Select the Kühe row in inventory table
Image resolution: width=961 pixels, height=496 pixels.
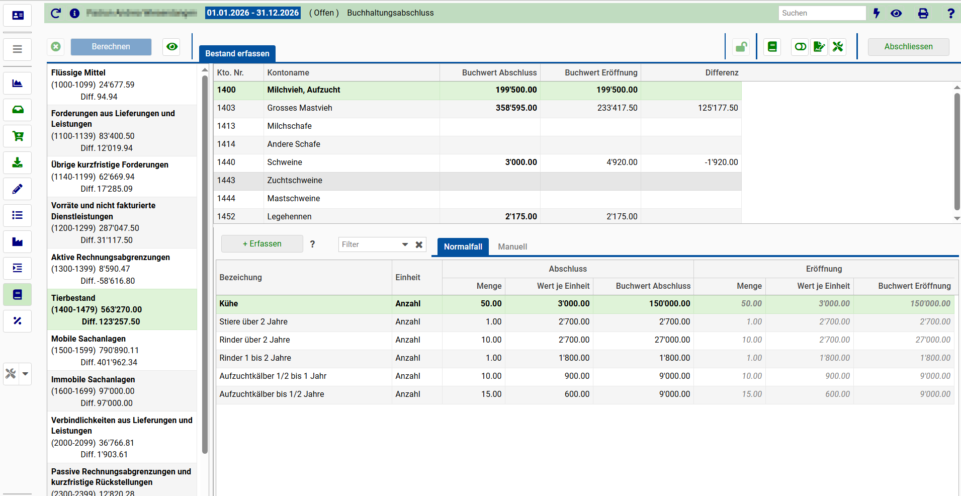586,303
